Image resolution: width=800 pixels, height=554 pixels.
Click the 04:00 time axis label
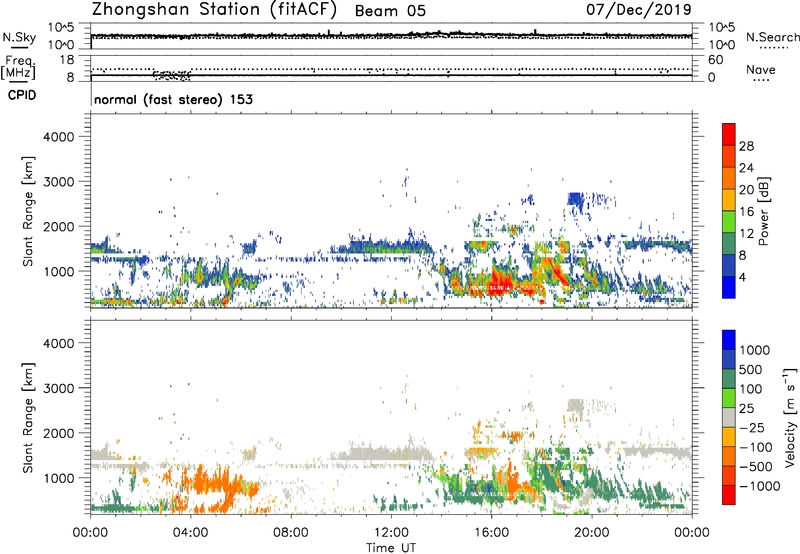190,533
